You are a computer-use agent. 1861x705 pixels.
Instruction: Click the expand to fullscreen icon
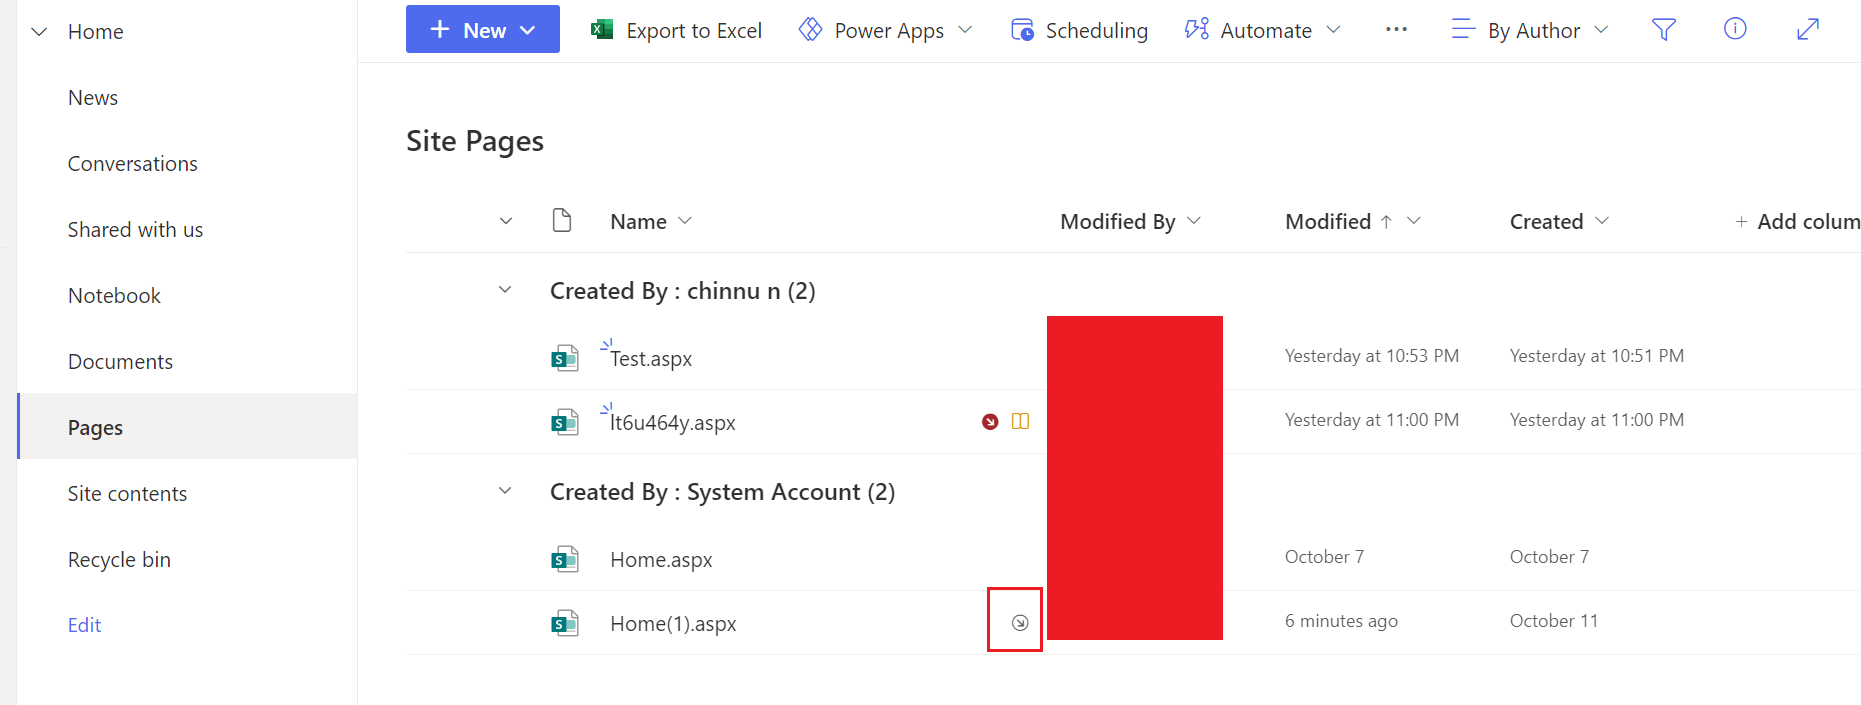(x=1807, y=29)
